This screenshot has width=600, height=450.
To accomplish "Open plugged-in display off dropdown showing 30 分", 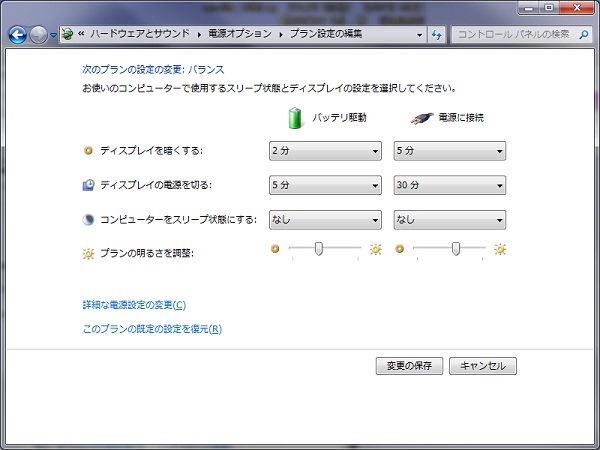I will (450, 185).
